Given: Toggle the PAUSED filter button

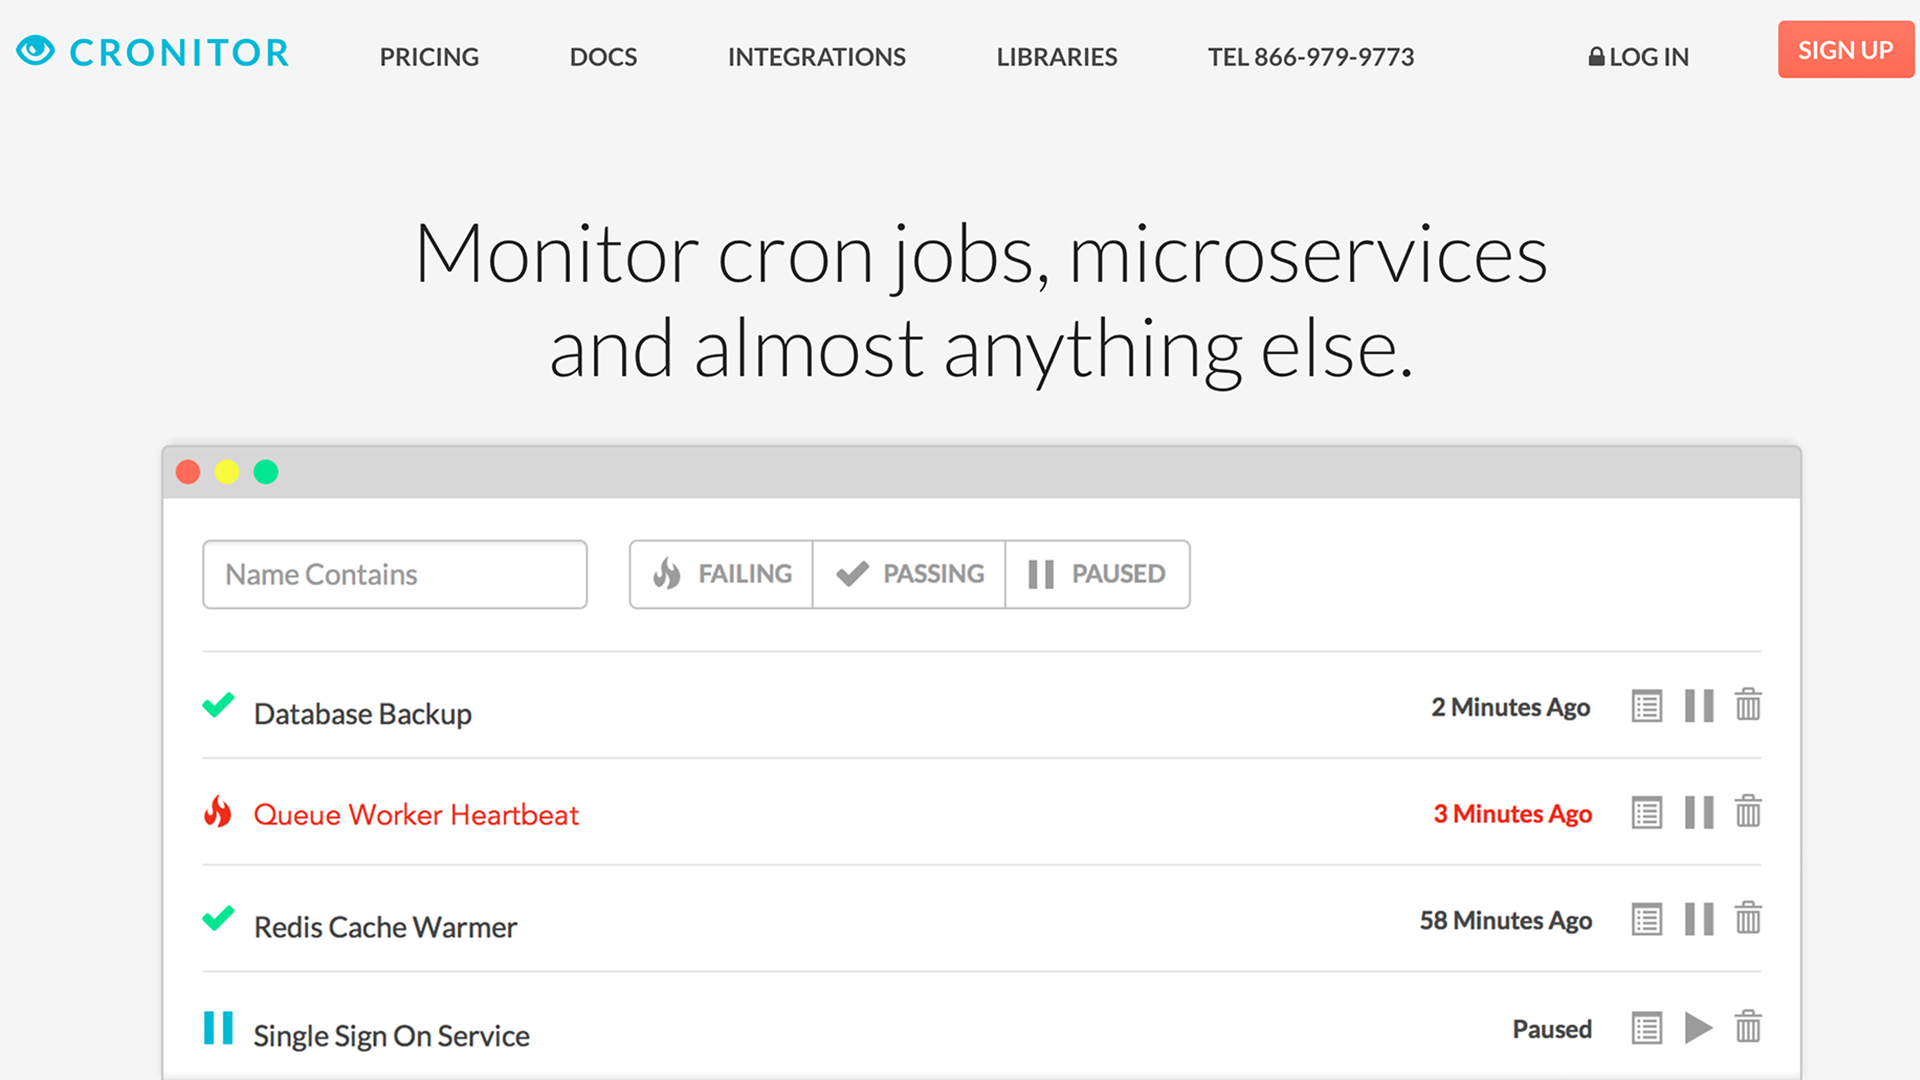Looking at the screenshot, I should [1096, 572].
